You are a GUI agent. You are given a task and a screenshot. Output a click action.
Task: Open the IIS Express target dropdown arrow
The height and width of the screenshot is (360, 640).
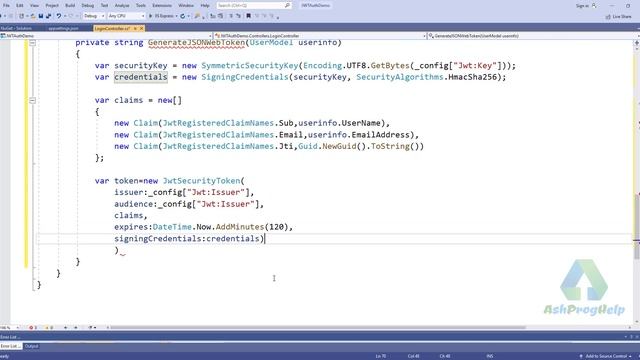(x=176, y=16)
